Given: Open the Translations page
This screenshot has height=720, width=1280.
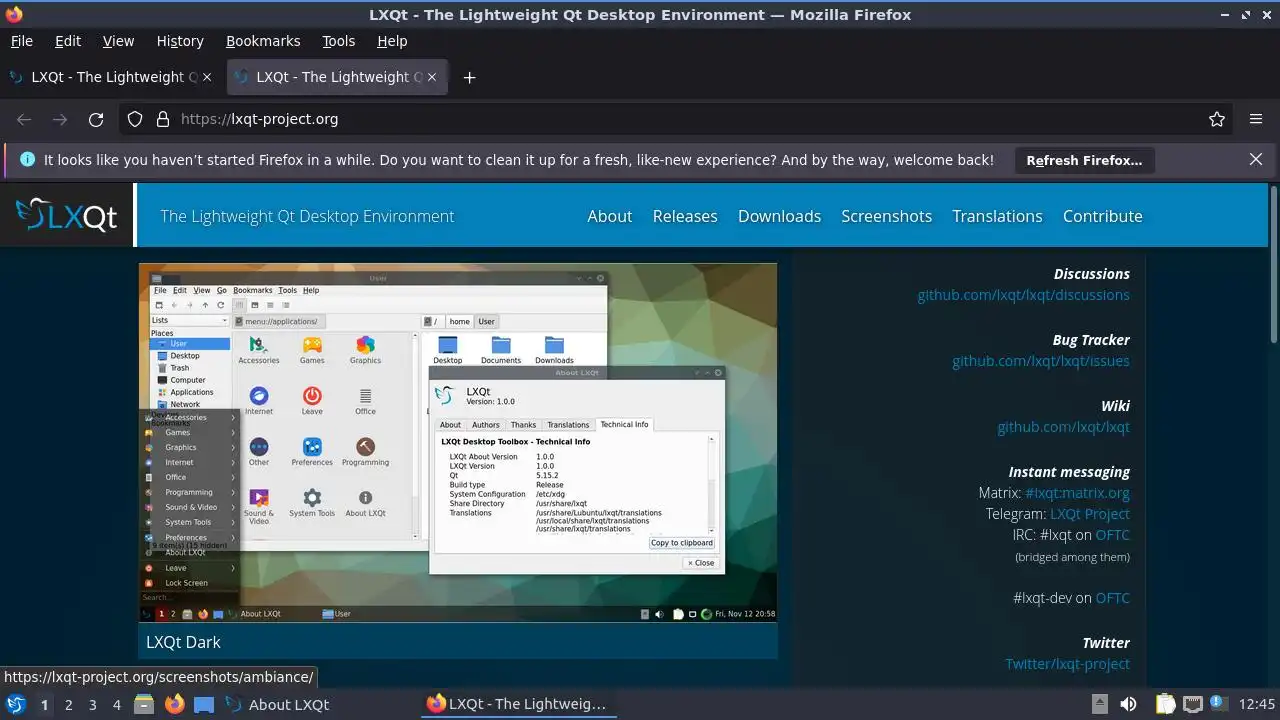Looking at the screenshot, I should click(x=997, y=216).
